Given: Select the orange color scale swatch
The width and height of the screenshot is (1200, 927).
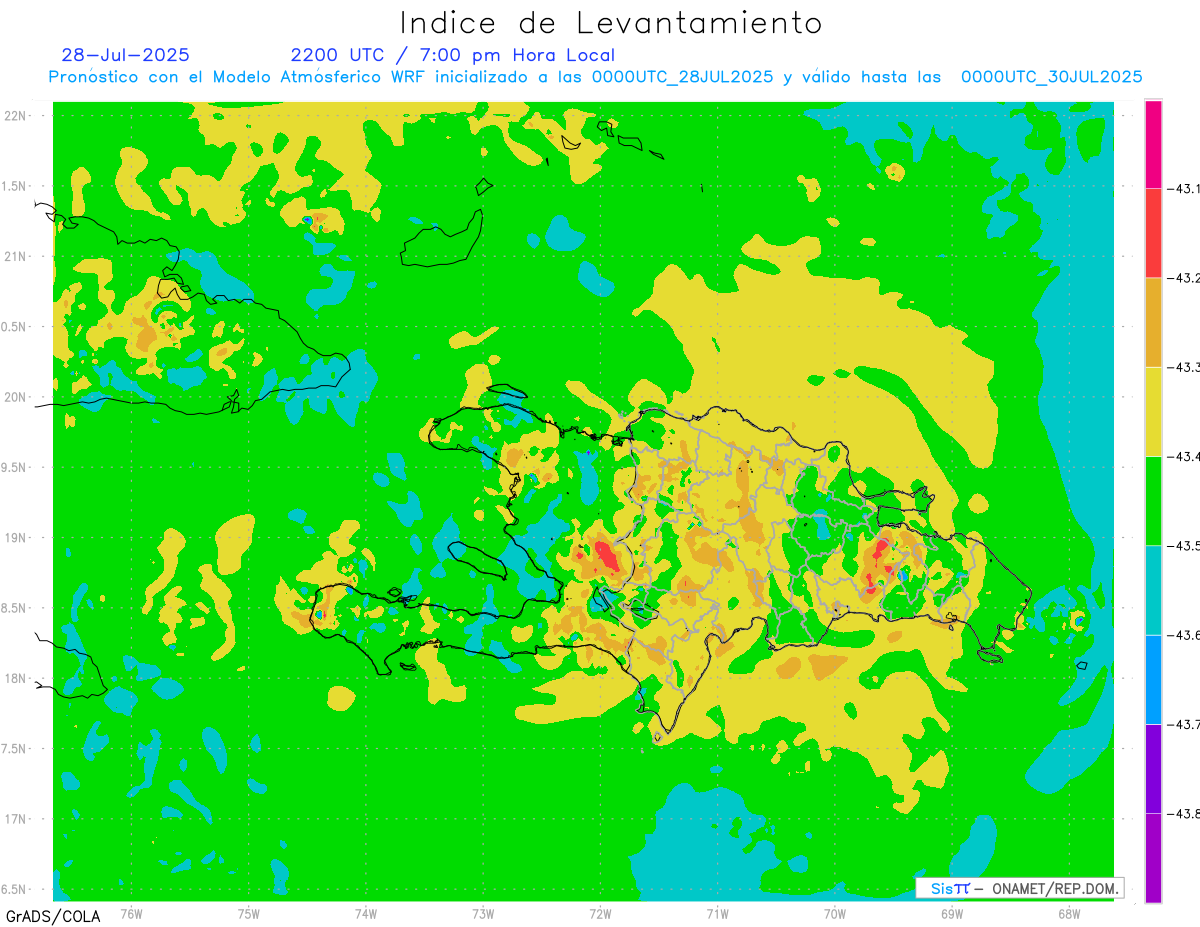Looking at the screenshot, I should pyautogui.click(x=1153, y=322).
